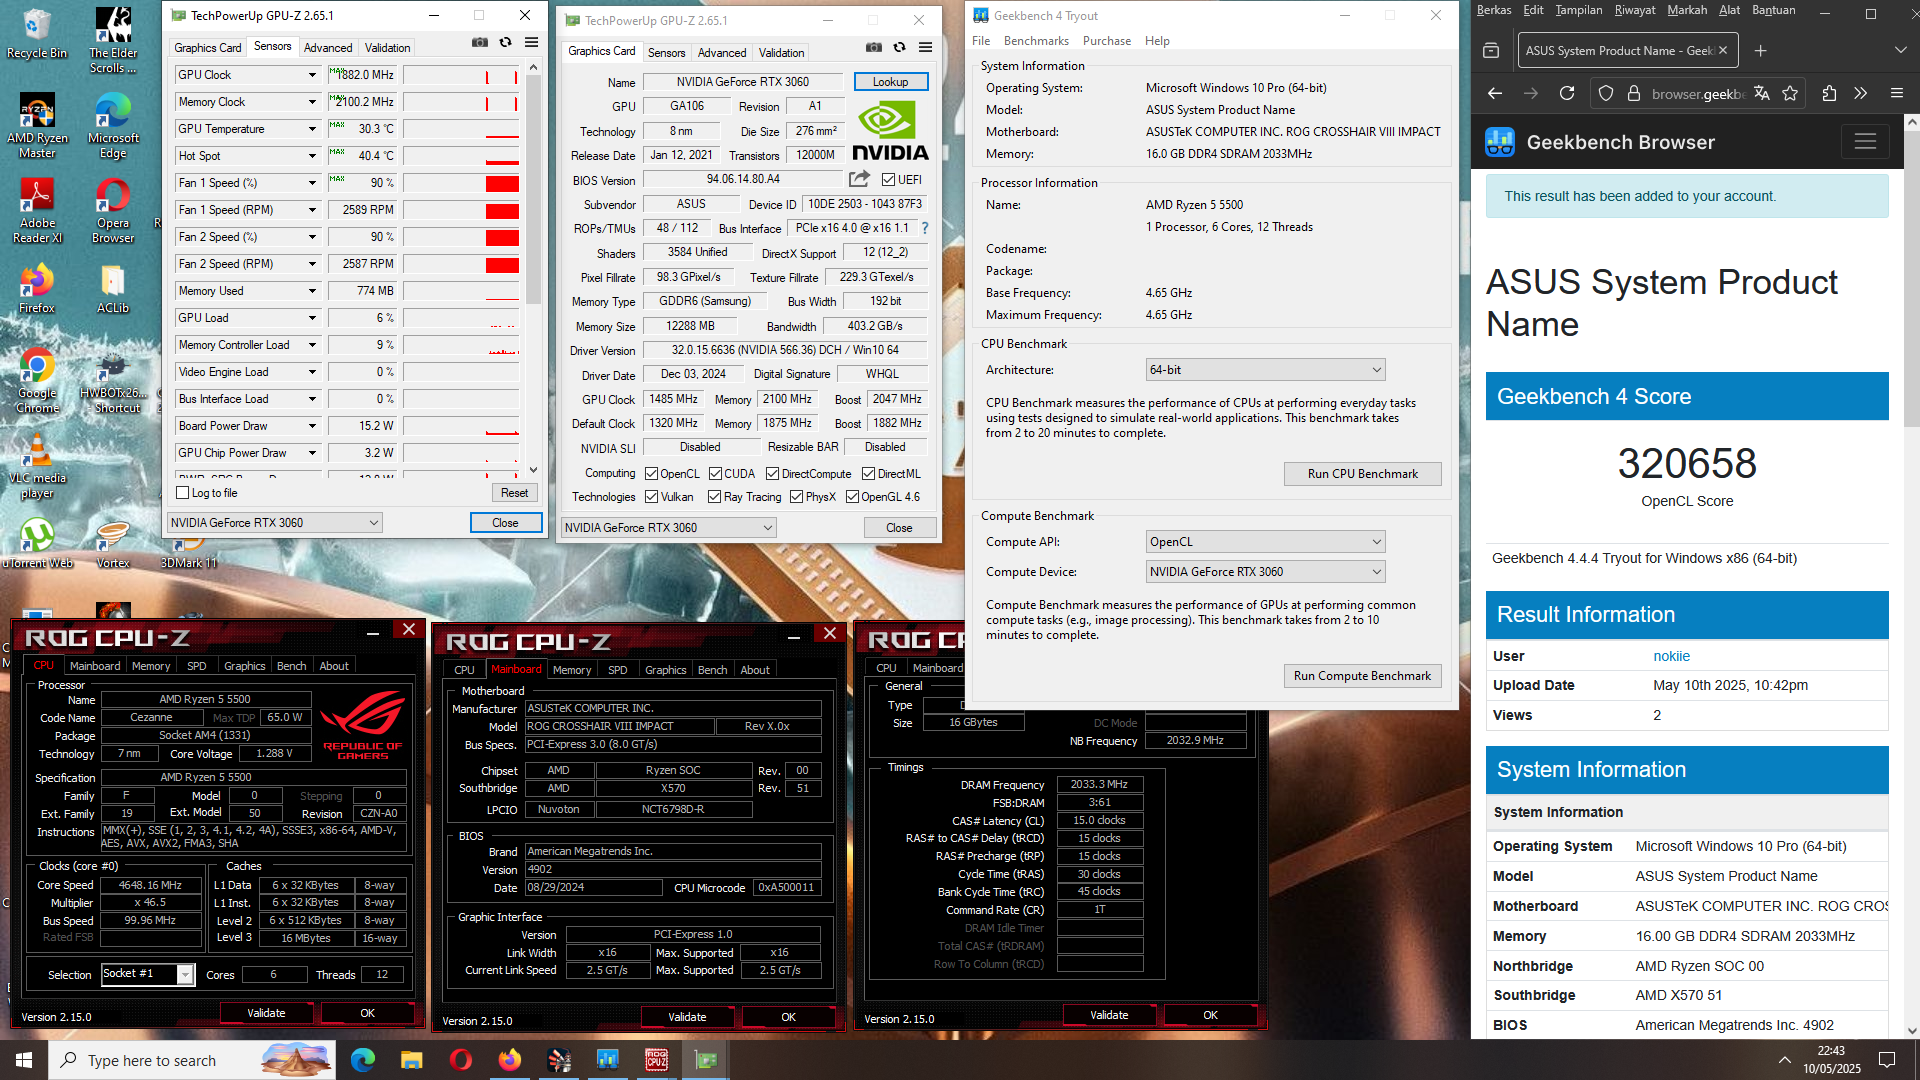Toggle PhysX checkbox
Screen dimensions: 1920x1080
click(x=797, y=497)
